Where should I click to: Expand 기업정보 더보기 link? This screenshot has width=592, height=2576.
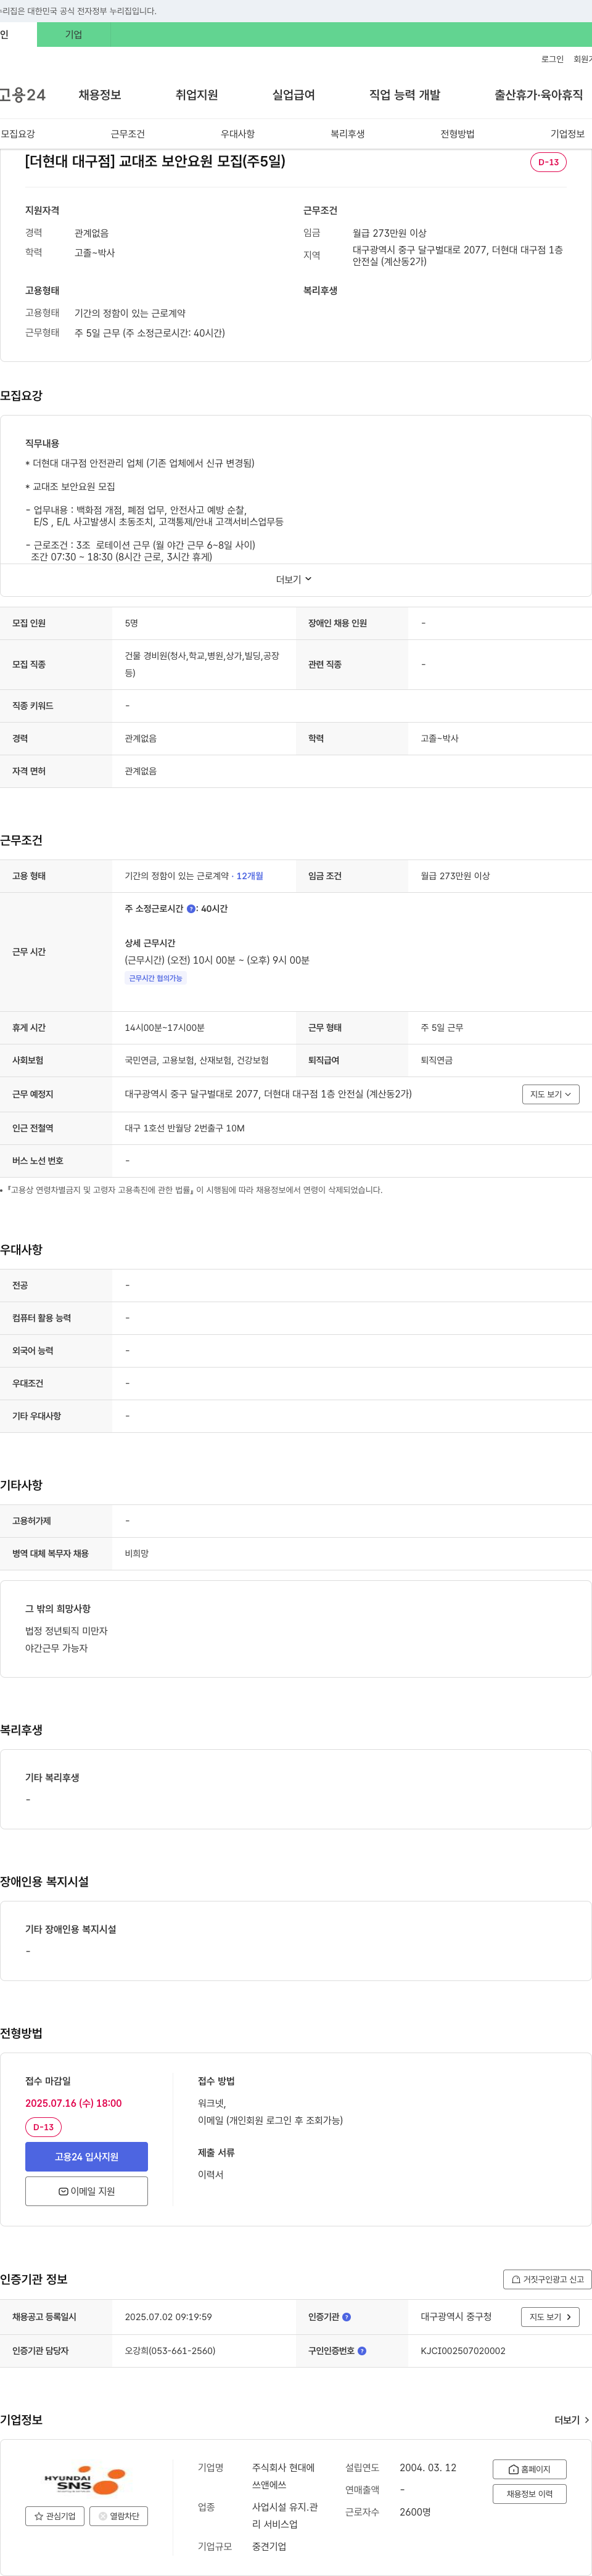tap(571, 2420)
